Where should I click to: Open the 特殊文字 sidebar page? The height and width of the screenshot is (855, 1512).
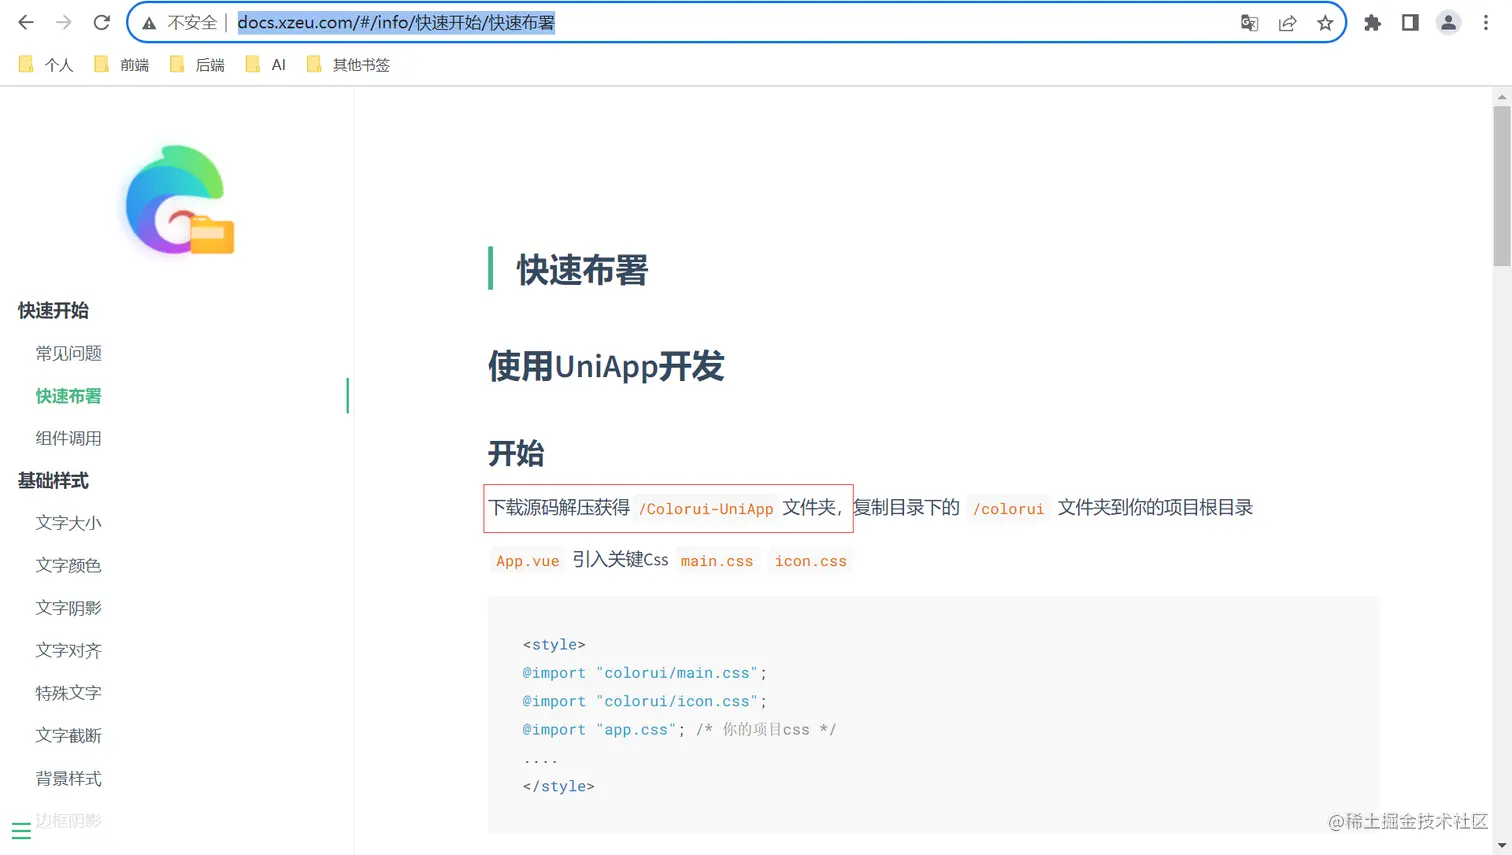click(x=68, y=693)
